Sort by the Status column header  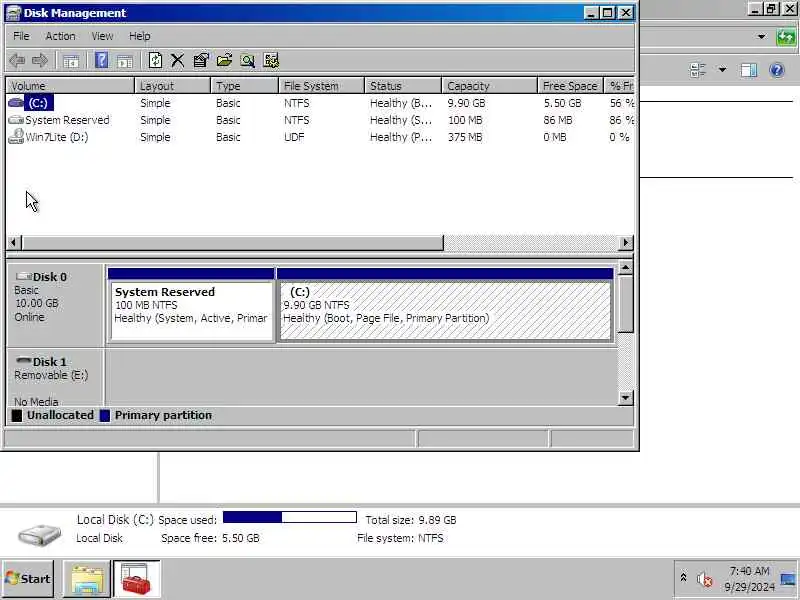(x=403, y=86)
